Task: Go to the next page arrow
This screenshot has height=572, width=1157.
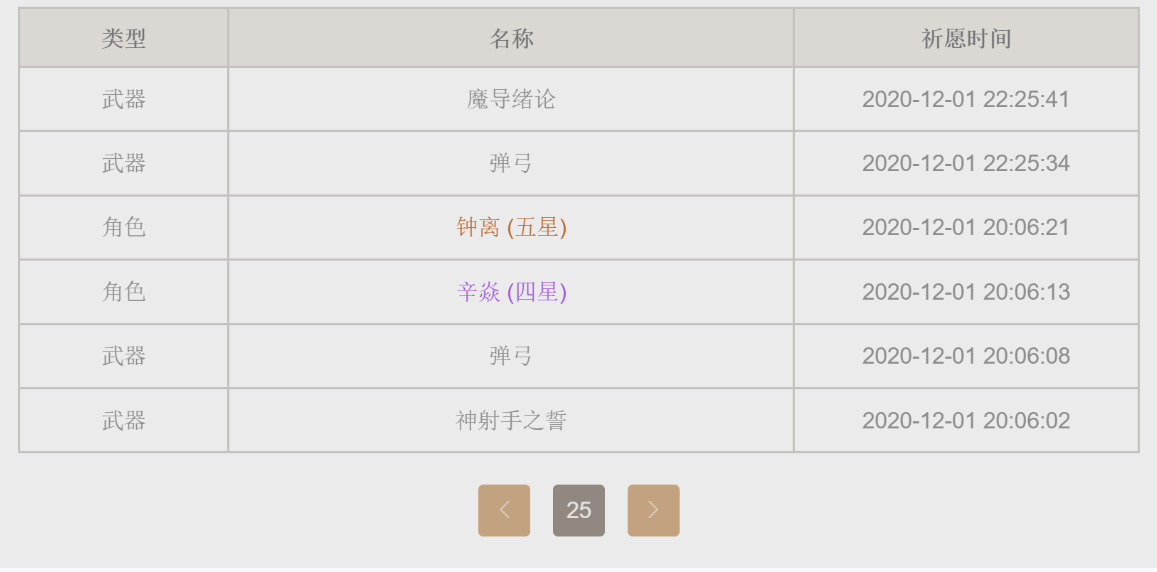Action: tap(653, 510)
